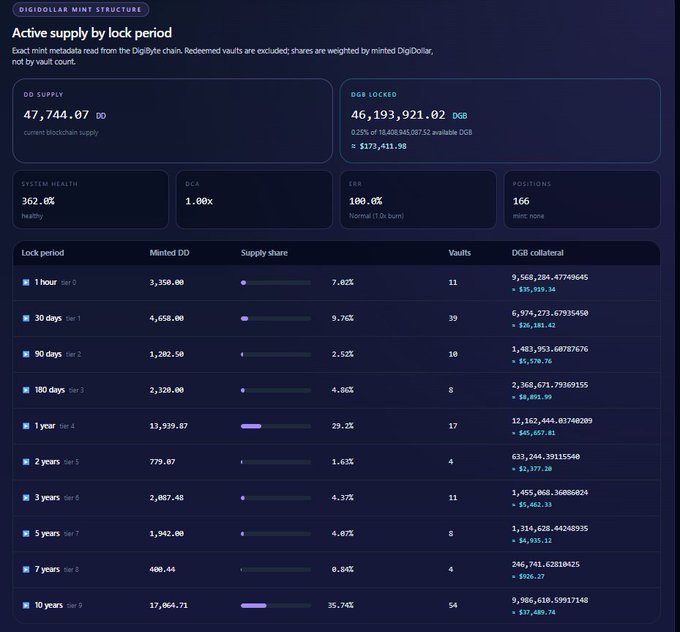The height and width of the screenshot is (632, 680).
Task: Click minted value 2,320.00
Action: coord(167,390)
